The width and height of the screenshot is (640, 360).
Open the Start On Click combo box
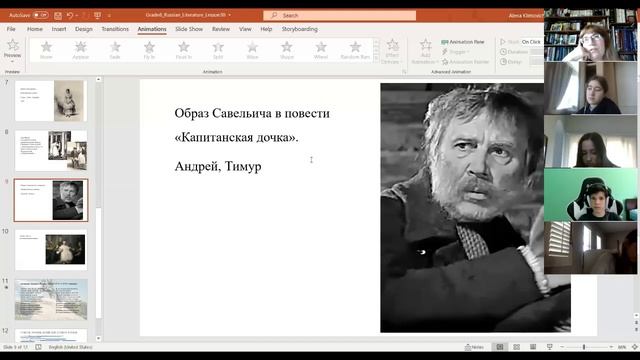(x=532, y=42)
